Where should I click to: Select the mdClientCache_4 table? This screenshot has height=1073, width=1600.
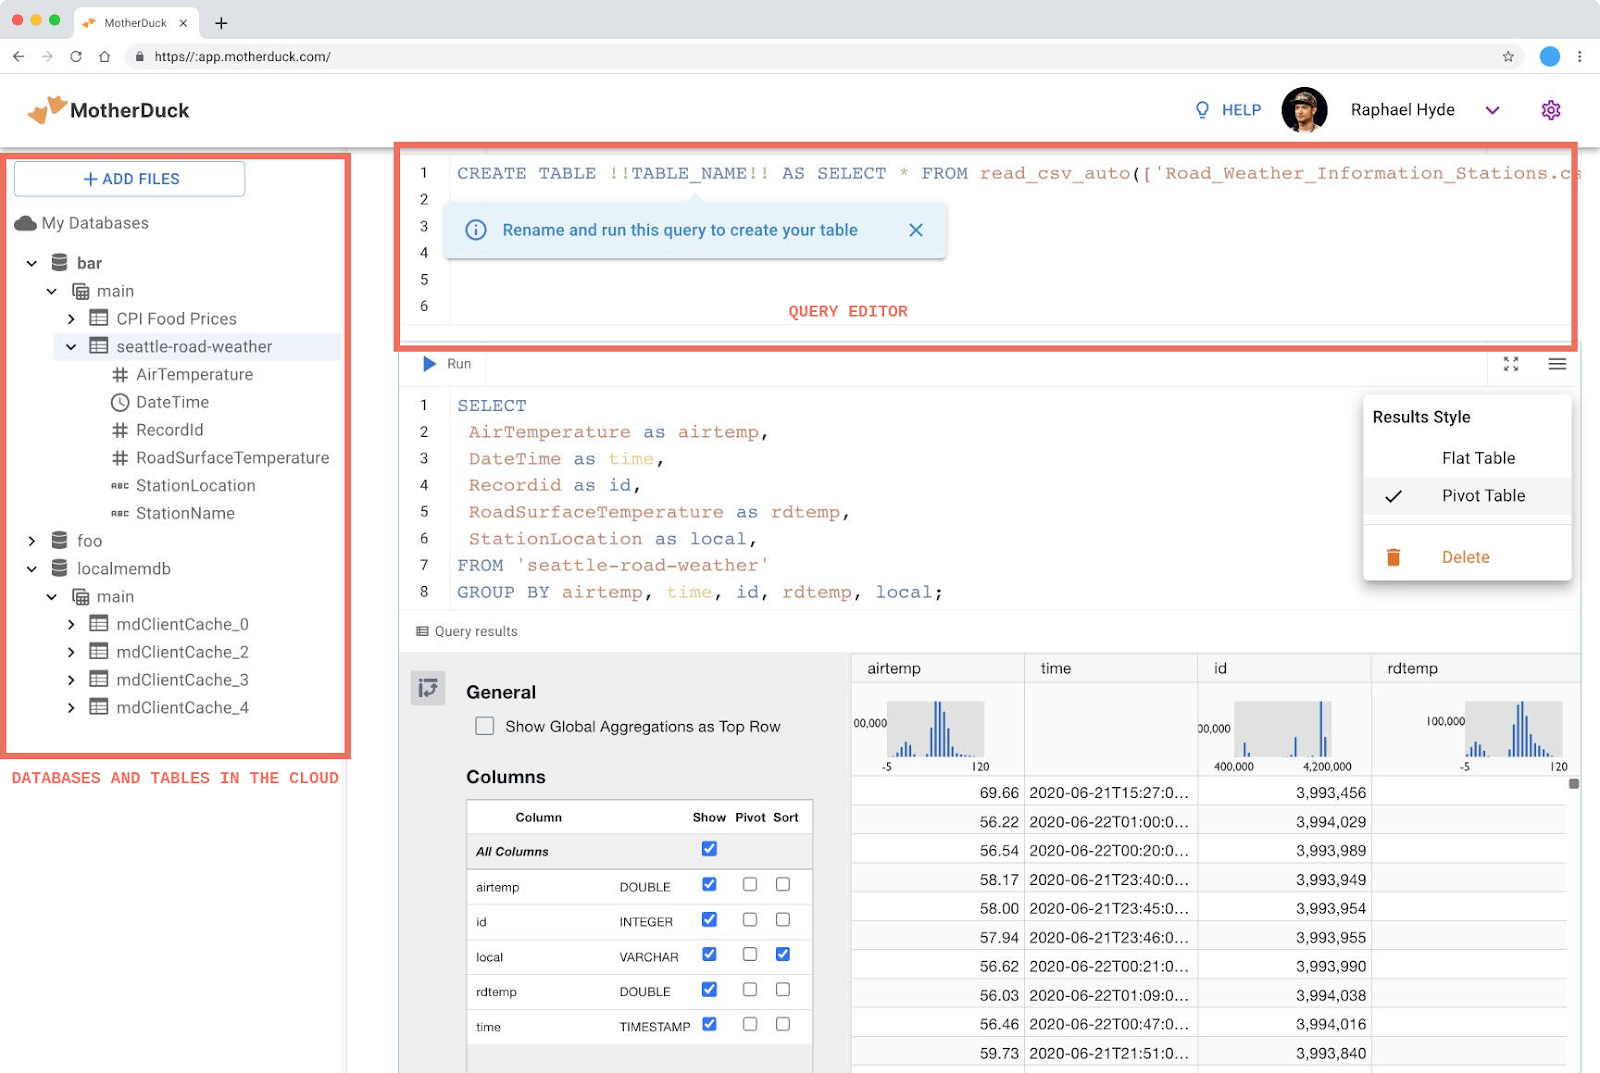[x=182, y=708]
